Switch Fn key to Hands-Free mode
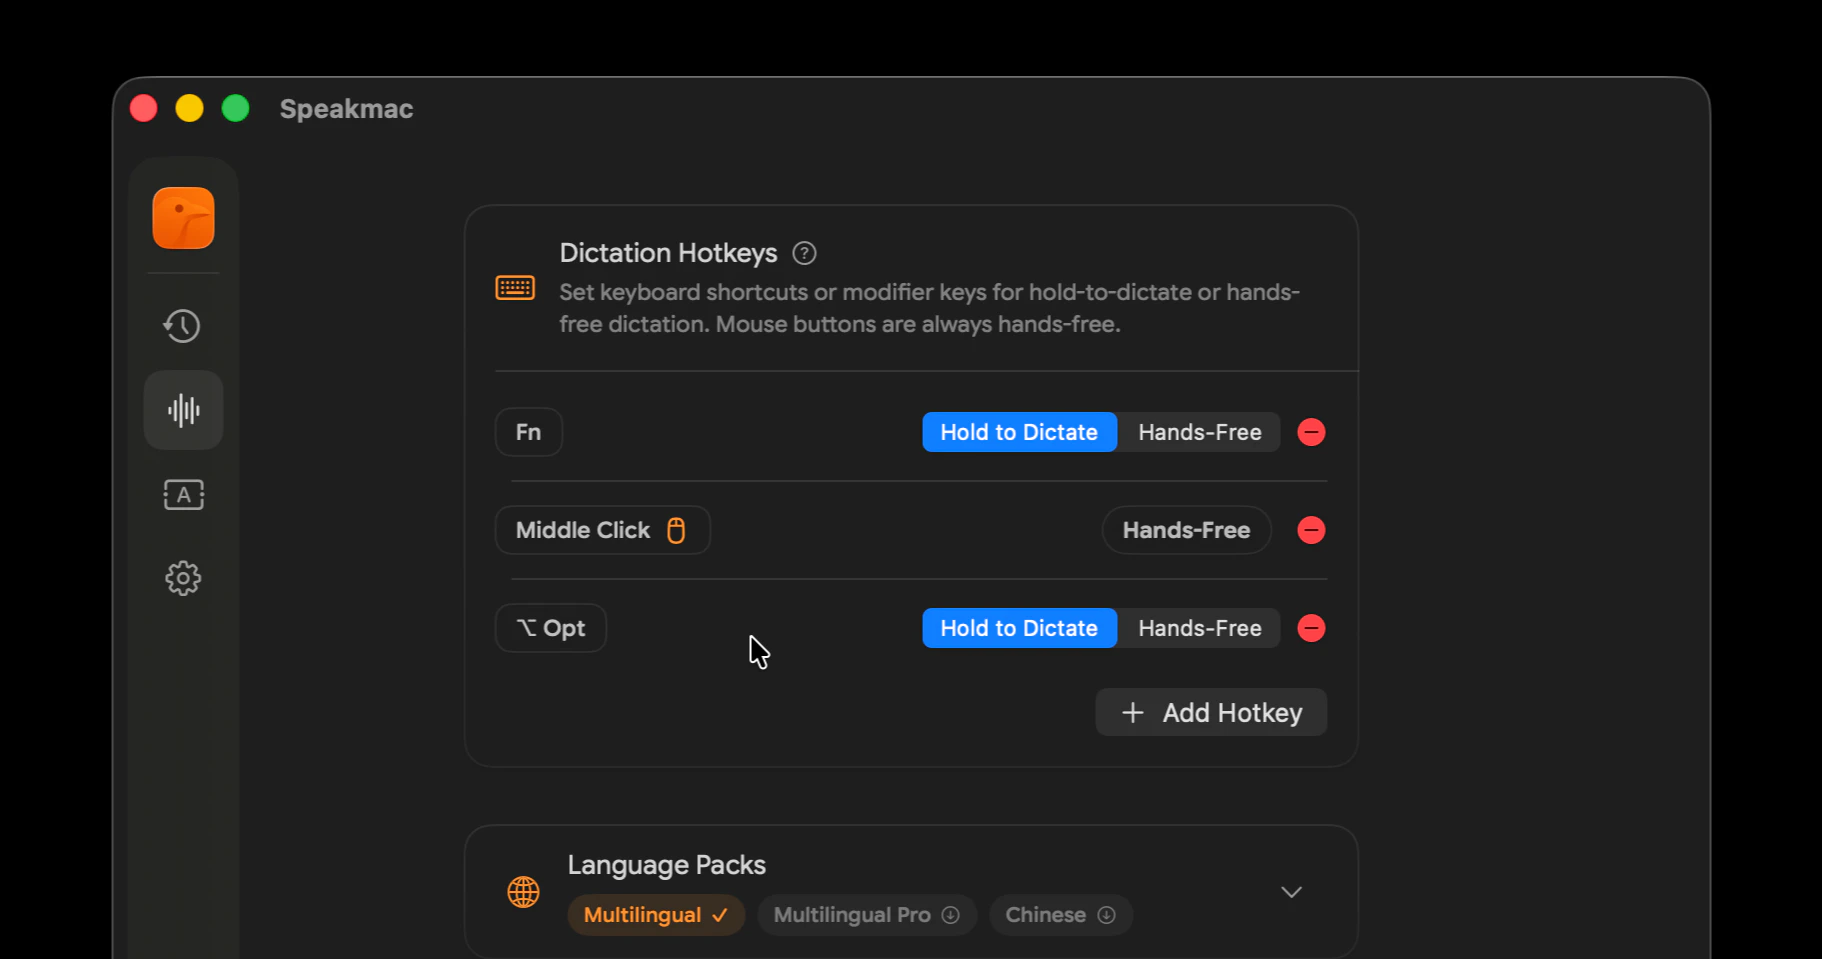Viewport: 1822px width, 959px height. tap(1198, 432)
